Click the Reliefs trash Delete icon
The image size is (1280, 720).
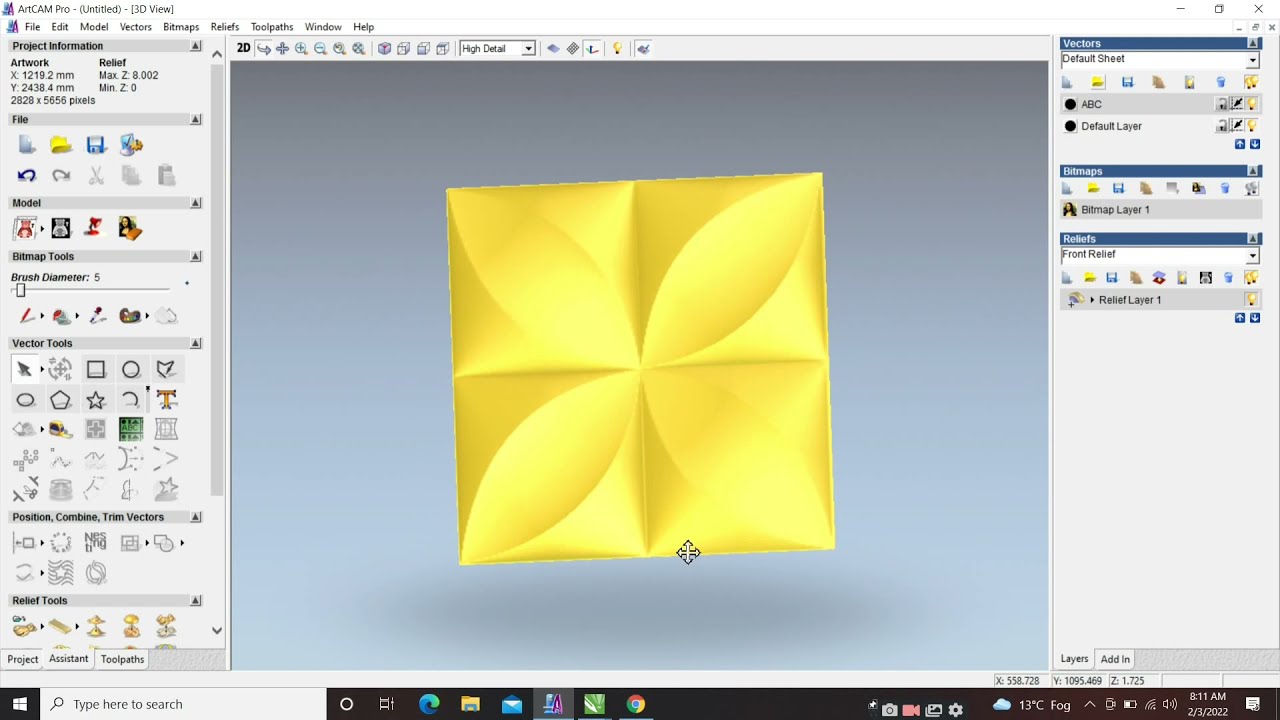1228,277
